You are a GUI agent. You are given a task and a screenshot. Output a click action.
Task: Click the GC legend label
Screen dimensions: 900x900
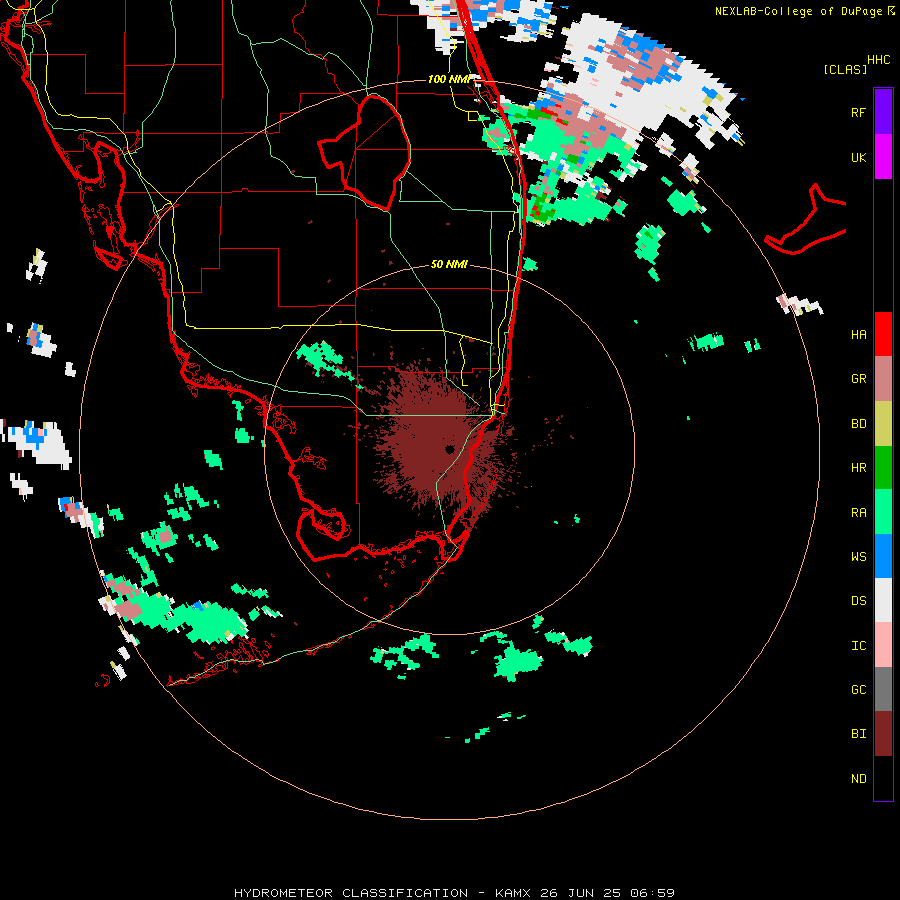coord(858,690)
